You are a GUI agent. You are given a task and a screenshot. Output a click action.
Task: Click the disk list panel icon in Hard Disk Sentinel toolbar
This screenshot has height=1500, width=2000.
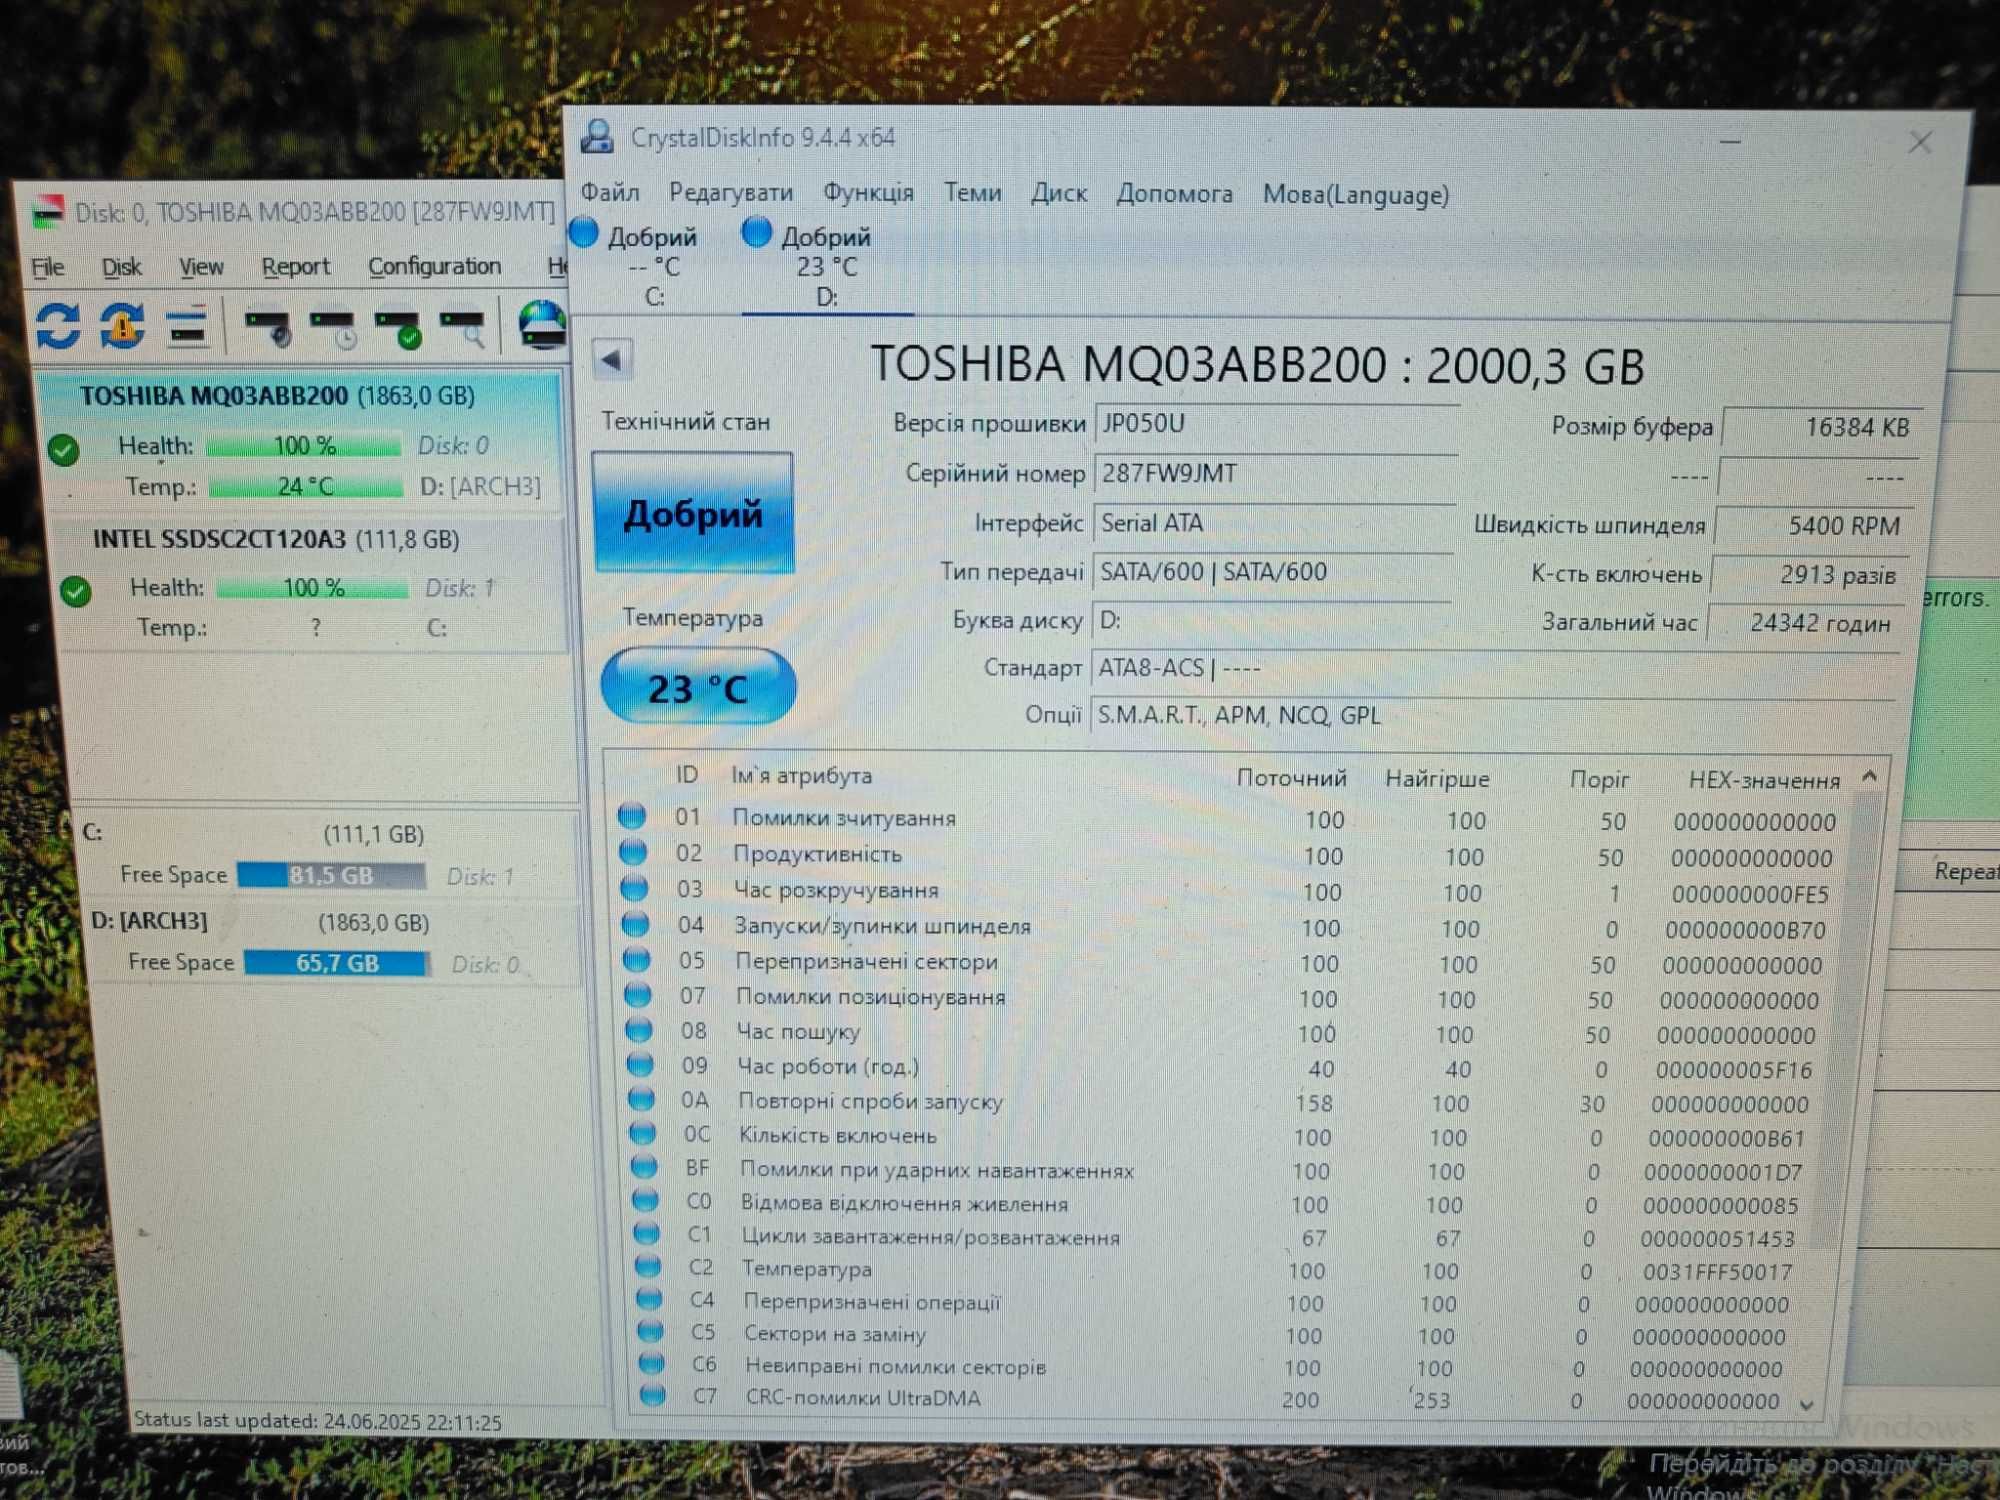pos(187,326)
